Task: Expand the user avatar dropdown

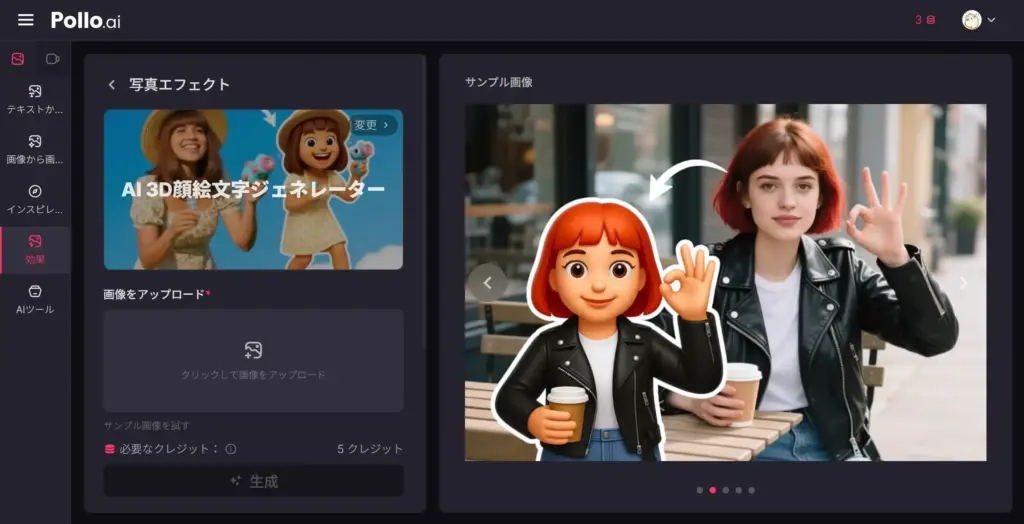Action: tap(979, 20)
